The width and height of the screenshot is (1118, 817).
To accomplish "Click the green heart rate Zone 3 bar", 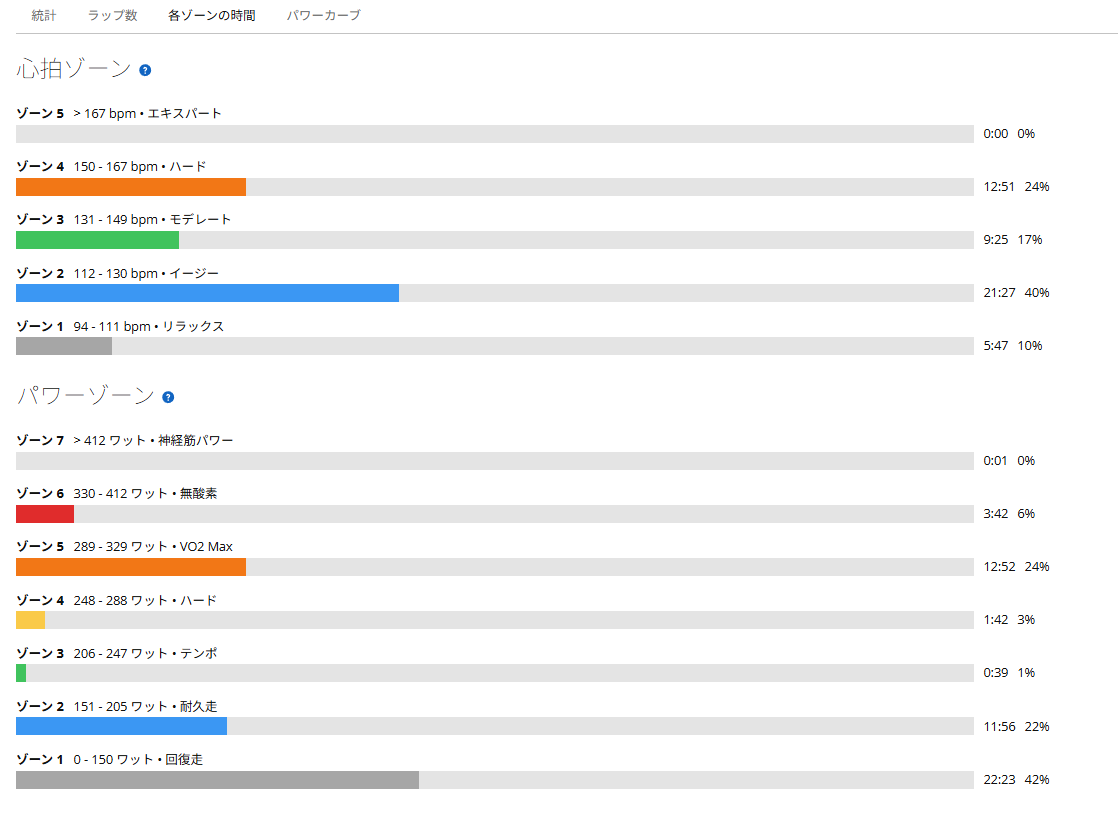I will pyautogui.click(x=97, y=240).
